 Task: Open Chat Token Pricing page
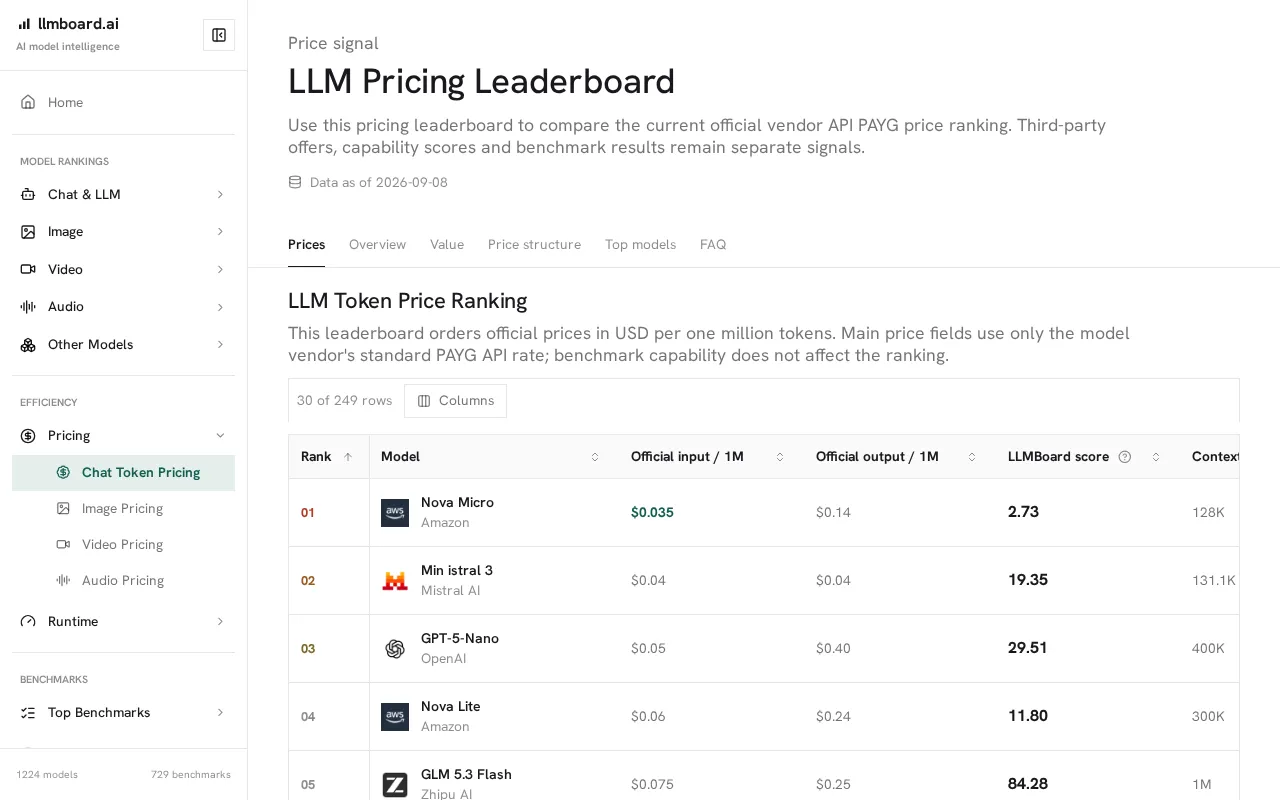(x=123, y=472)
